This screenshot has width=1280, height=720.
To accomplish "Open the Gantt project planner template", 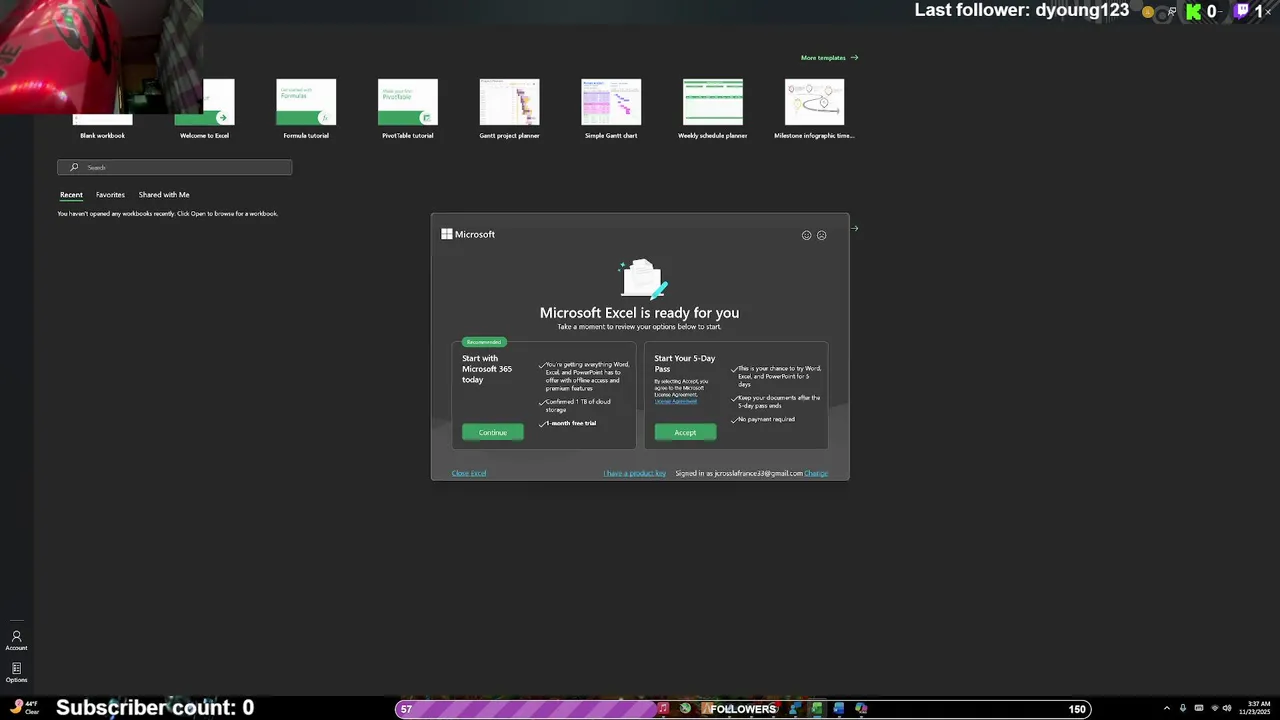I will (x=509, y=109).
